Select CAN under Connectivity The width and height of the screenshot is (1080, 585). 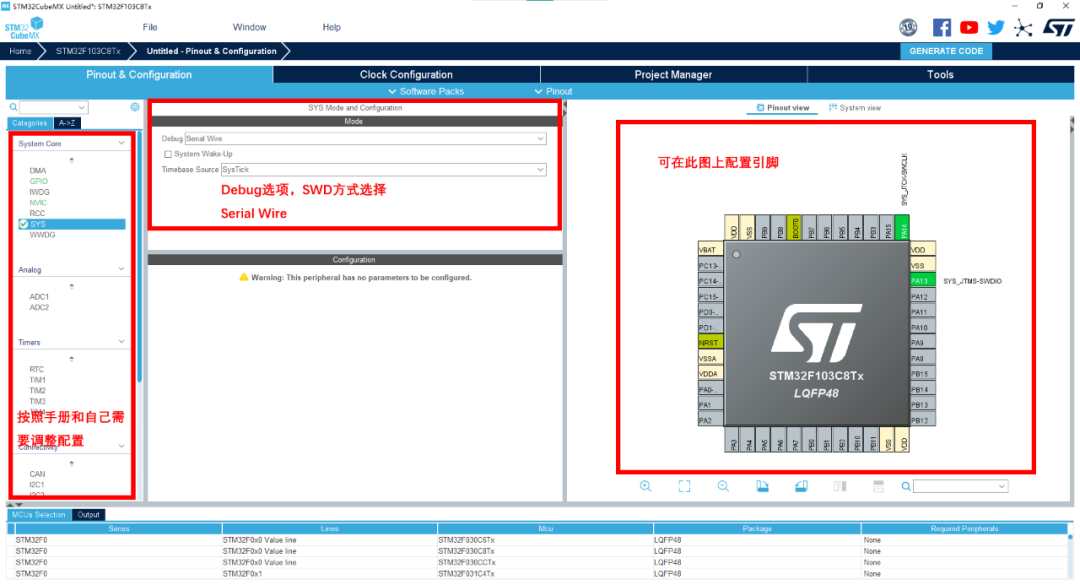tap(37, 474)
